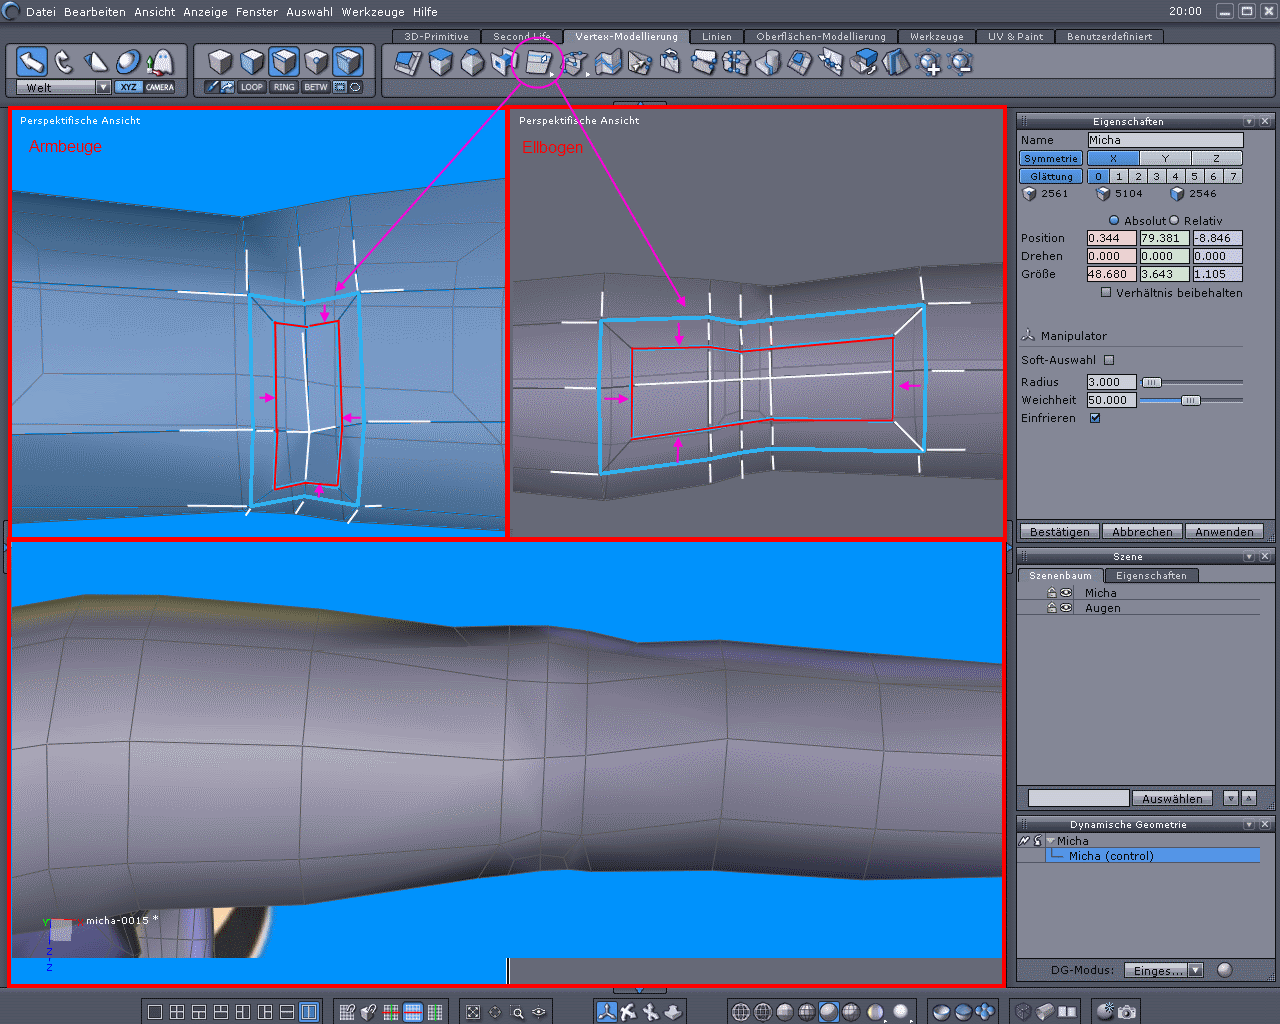Uncheck the Einfrieren checkbox
This screenshot has width=1280, height=1024.
click(1095, 418)
